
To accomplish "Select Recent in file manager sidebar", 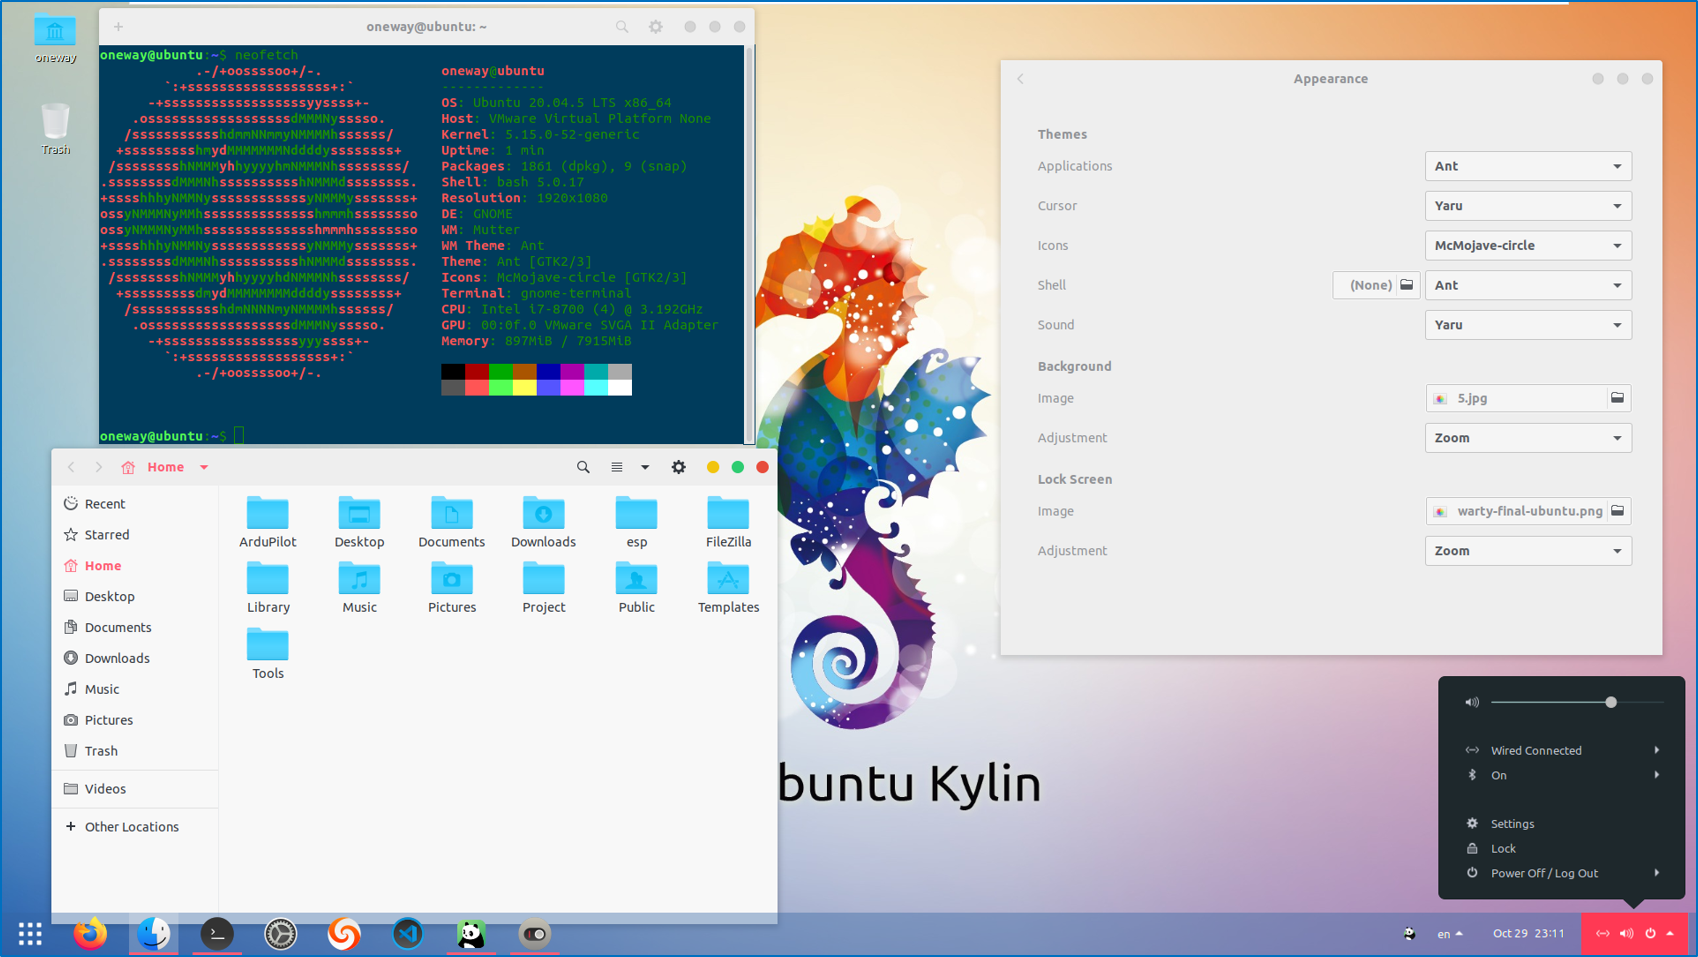I will coord(135,504).
